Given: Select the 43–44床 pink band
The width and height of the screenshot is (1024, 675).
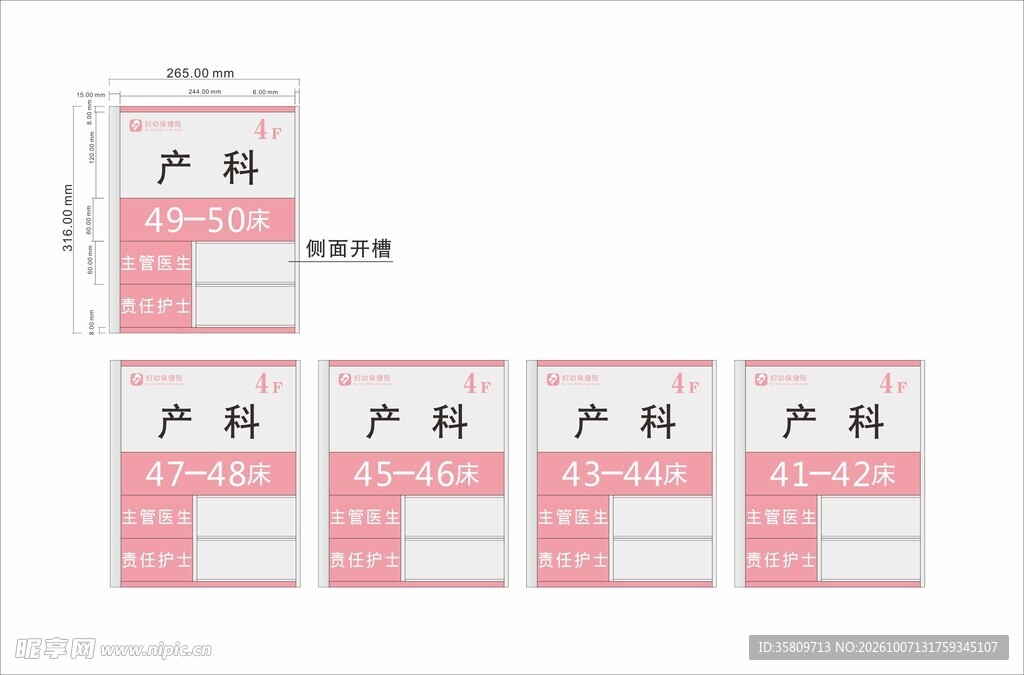Looking at the screenshot, I should click(625, 474).
